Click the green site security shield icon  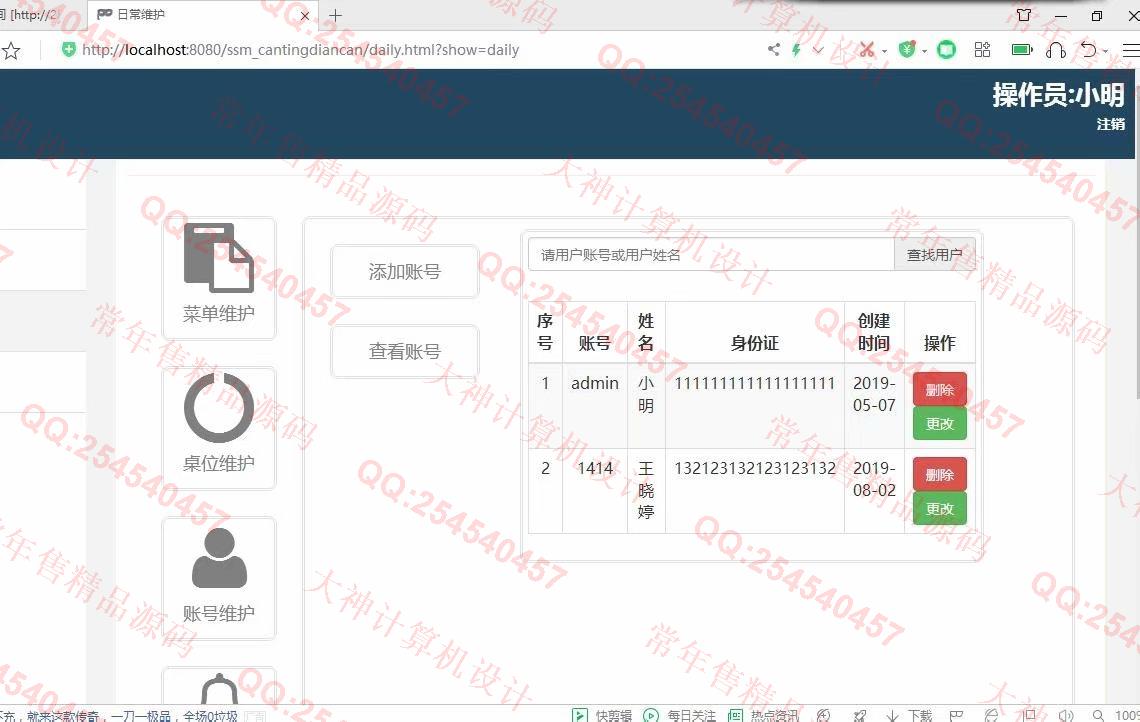click(x=68, y=49)
